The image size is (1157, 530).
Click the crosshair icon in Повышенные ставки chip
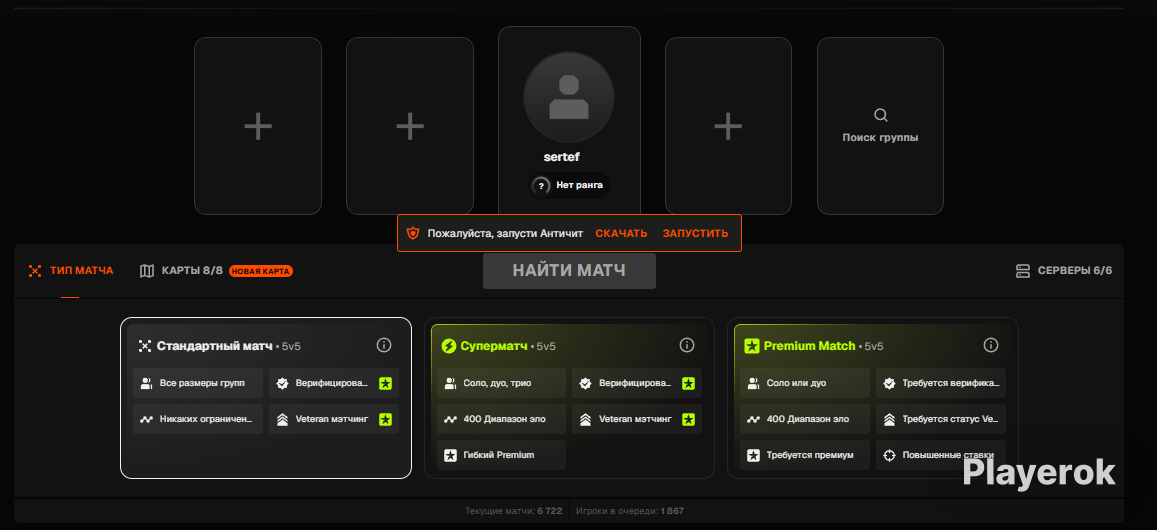(889, 455)
